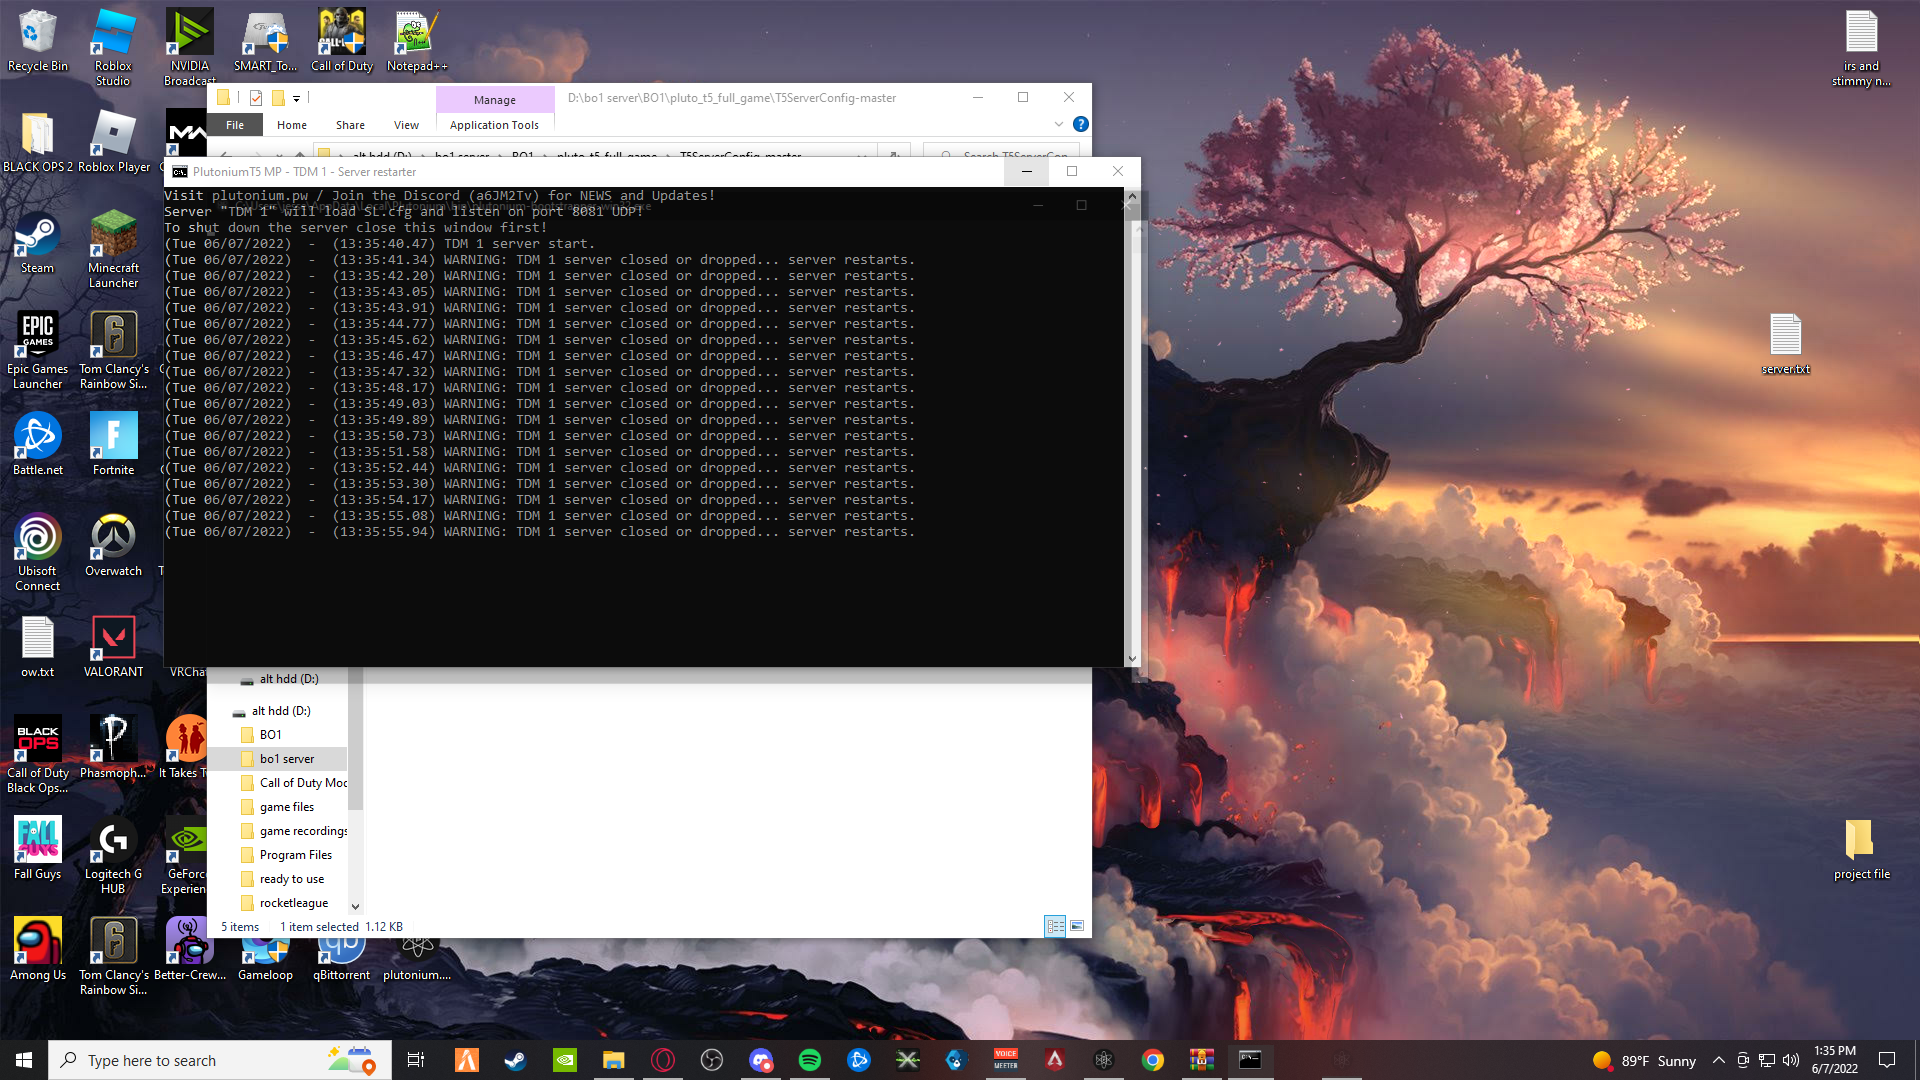Open the ow.txt file on desktop

[x=38, y=647]
